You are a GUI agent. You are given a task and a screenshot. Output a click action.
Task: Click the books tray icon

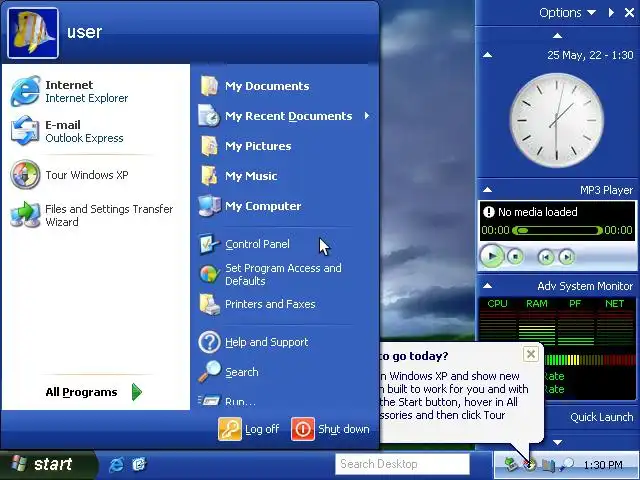(x=548, y=464)
